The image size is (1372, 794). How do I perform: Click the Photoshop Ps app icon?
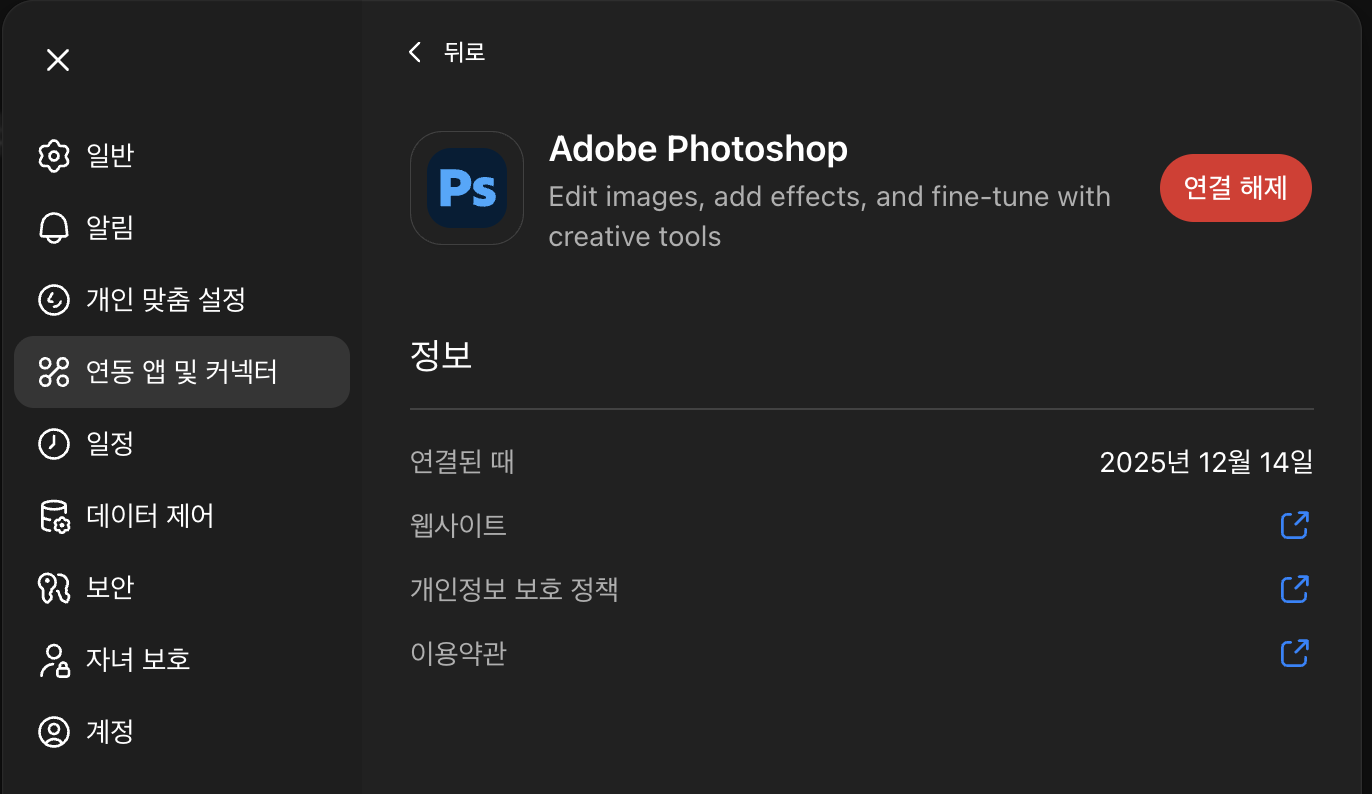point(467,188)
